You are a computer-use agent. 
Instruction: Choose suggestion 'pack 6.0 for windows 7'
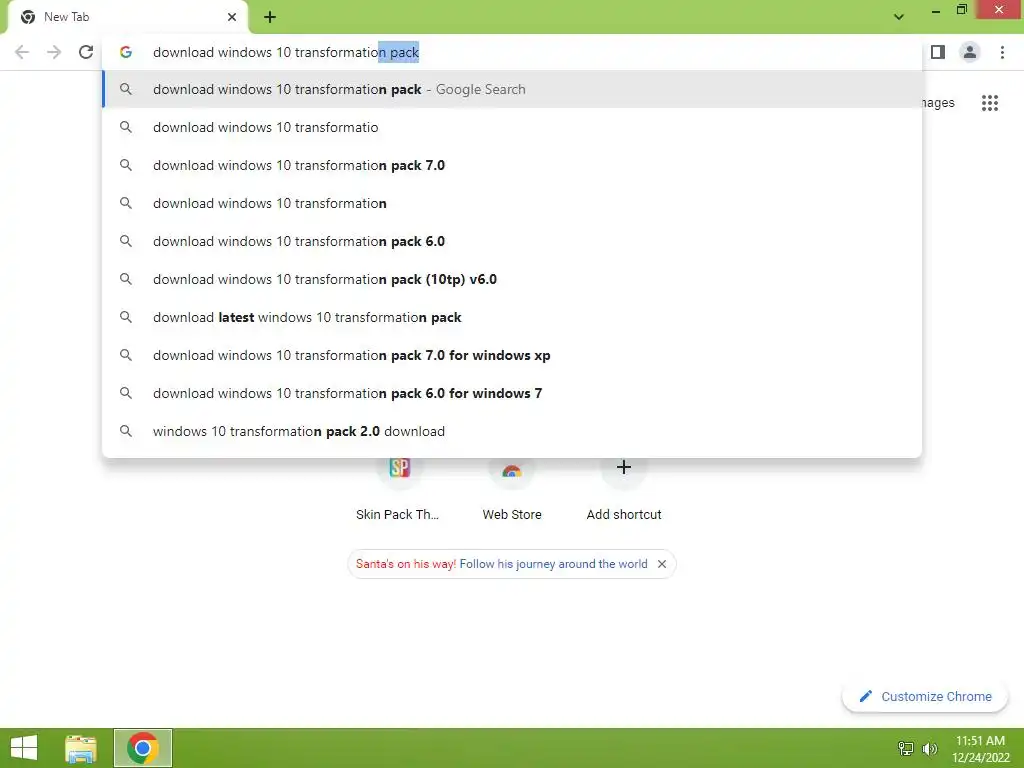tap(512, 393)
